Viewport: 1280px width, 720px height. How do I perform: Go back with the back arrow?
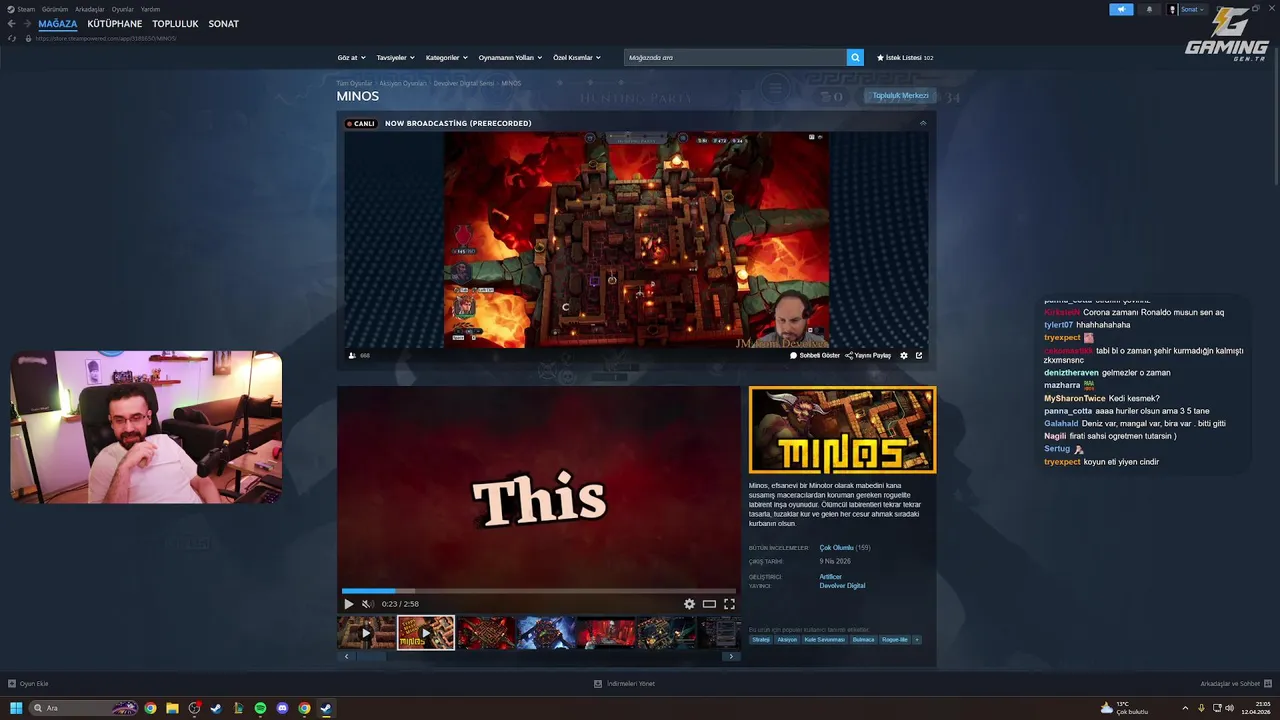tap(11, 24)
